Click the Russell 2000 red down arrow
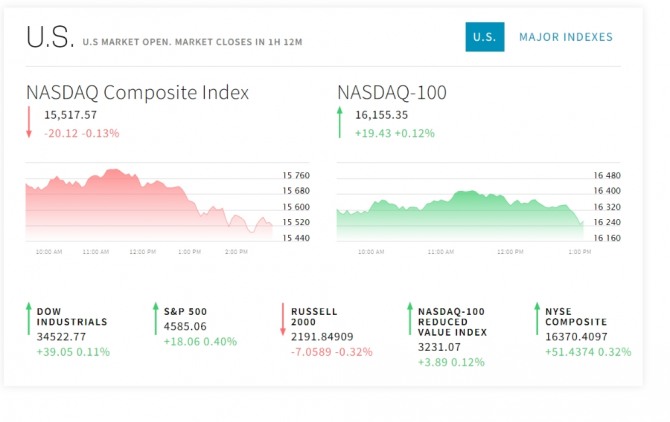670x422 pixels. tap(283, 320)
